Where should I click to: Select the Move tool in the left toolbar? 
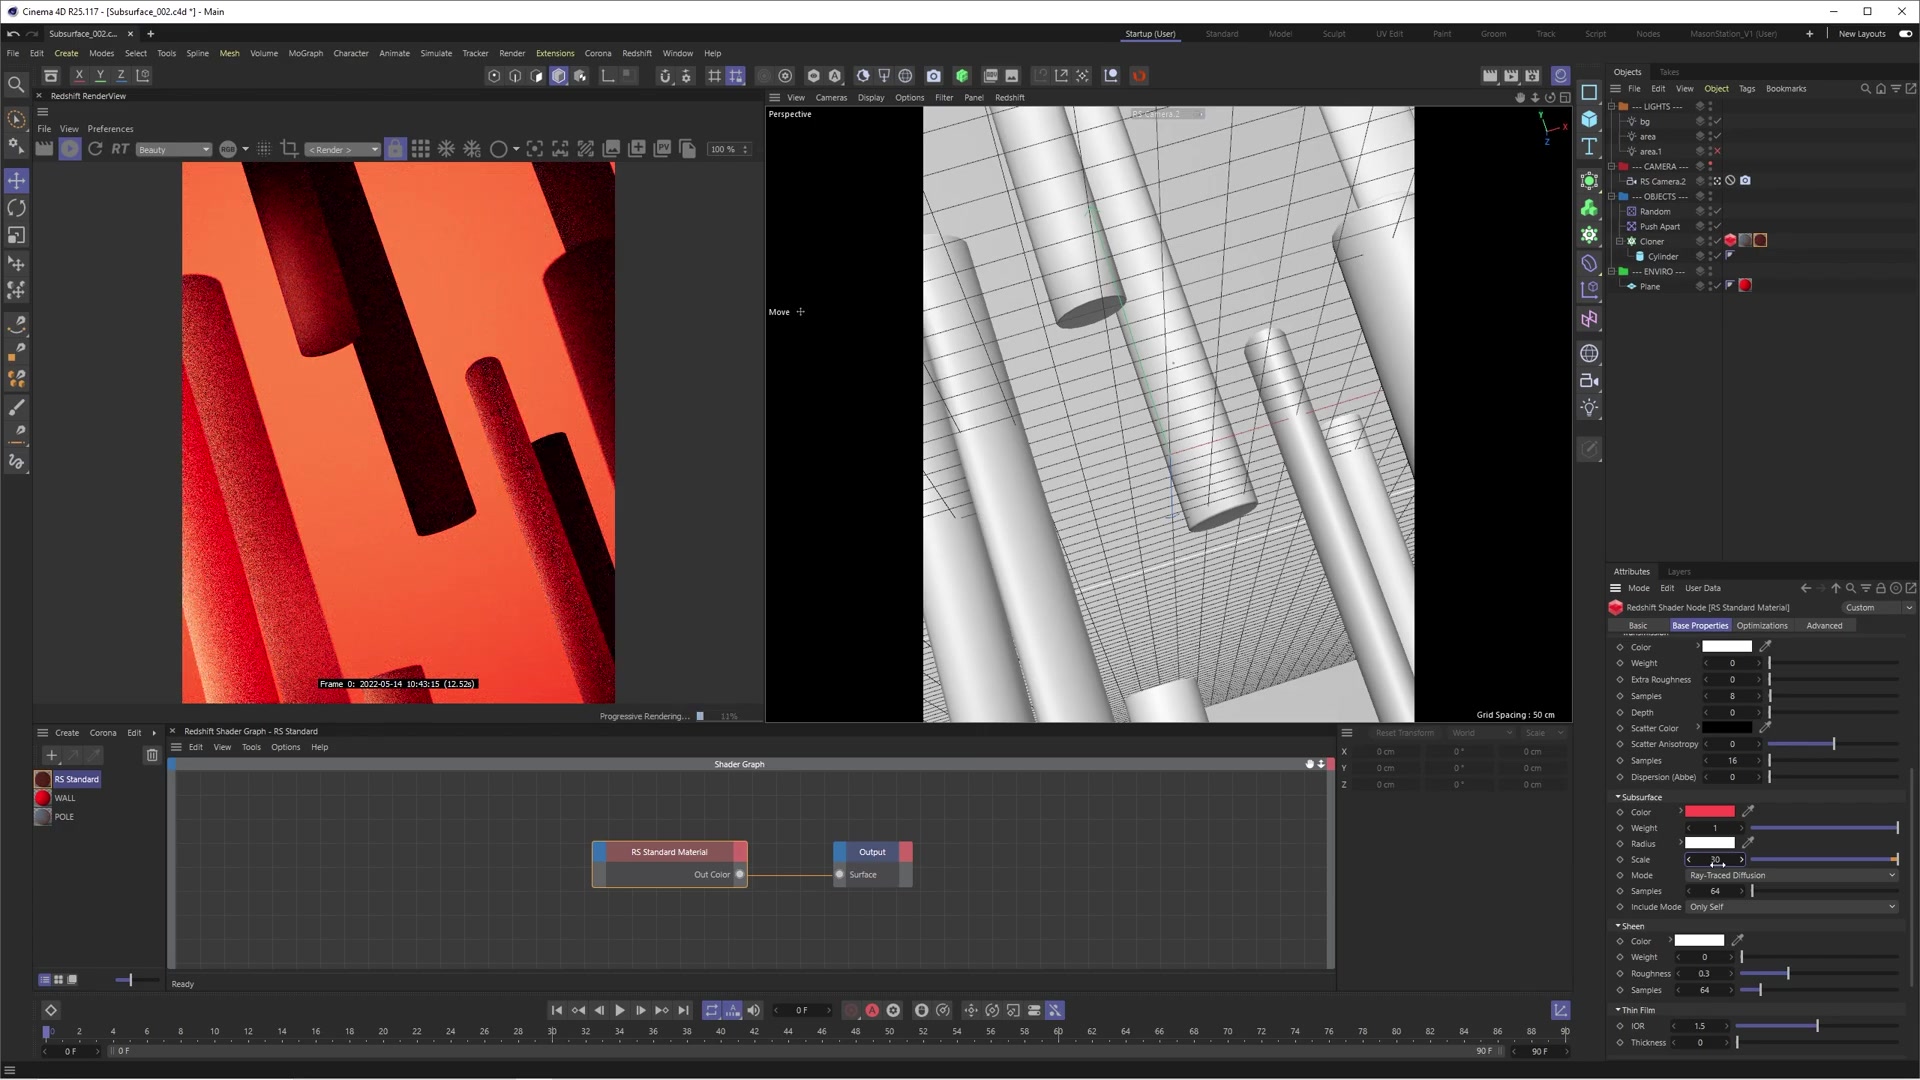16,181
